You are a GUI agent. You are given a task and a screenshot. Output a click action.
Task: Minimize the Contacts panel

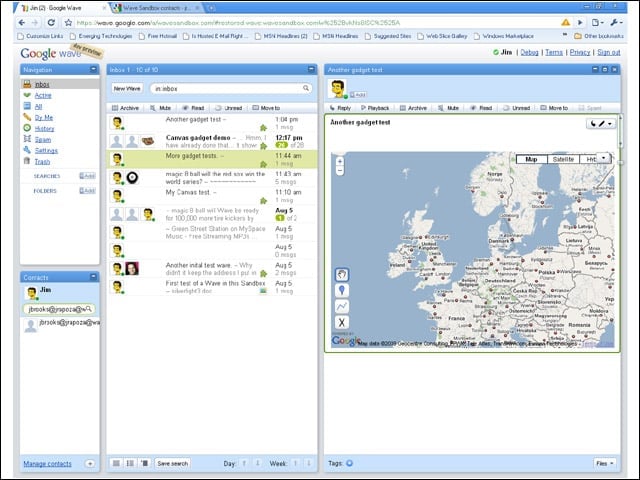93,277
